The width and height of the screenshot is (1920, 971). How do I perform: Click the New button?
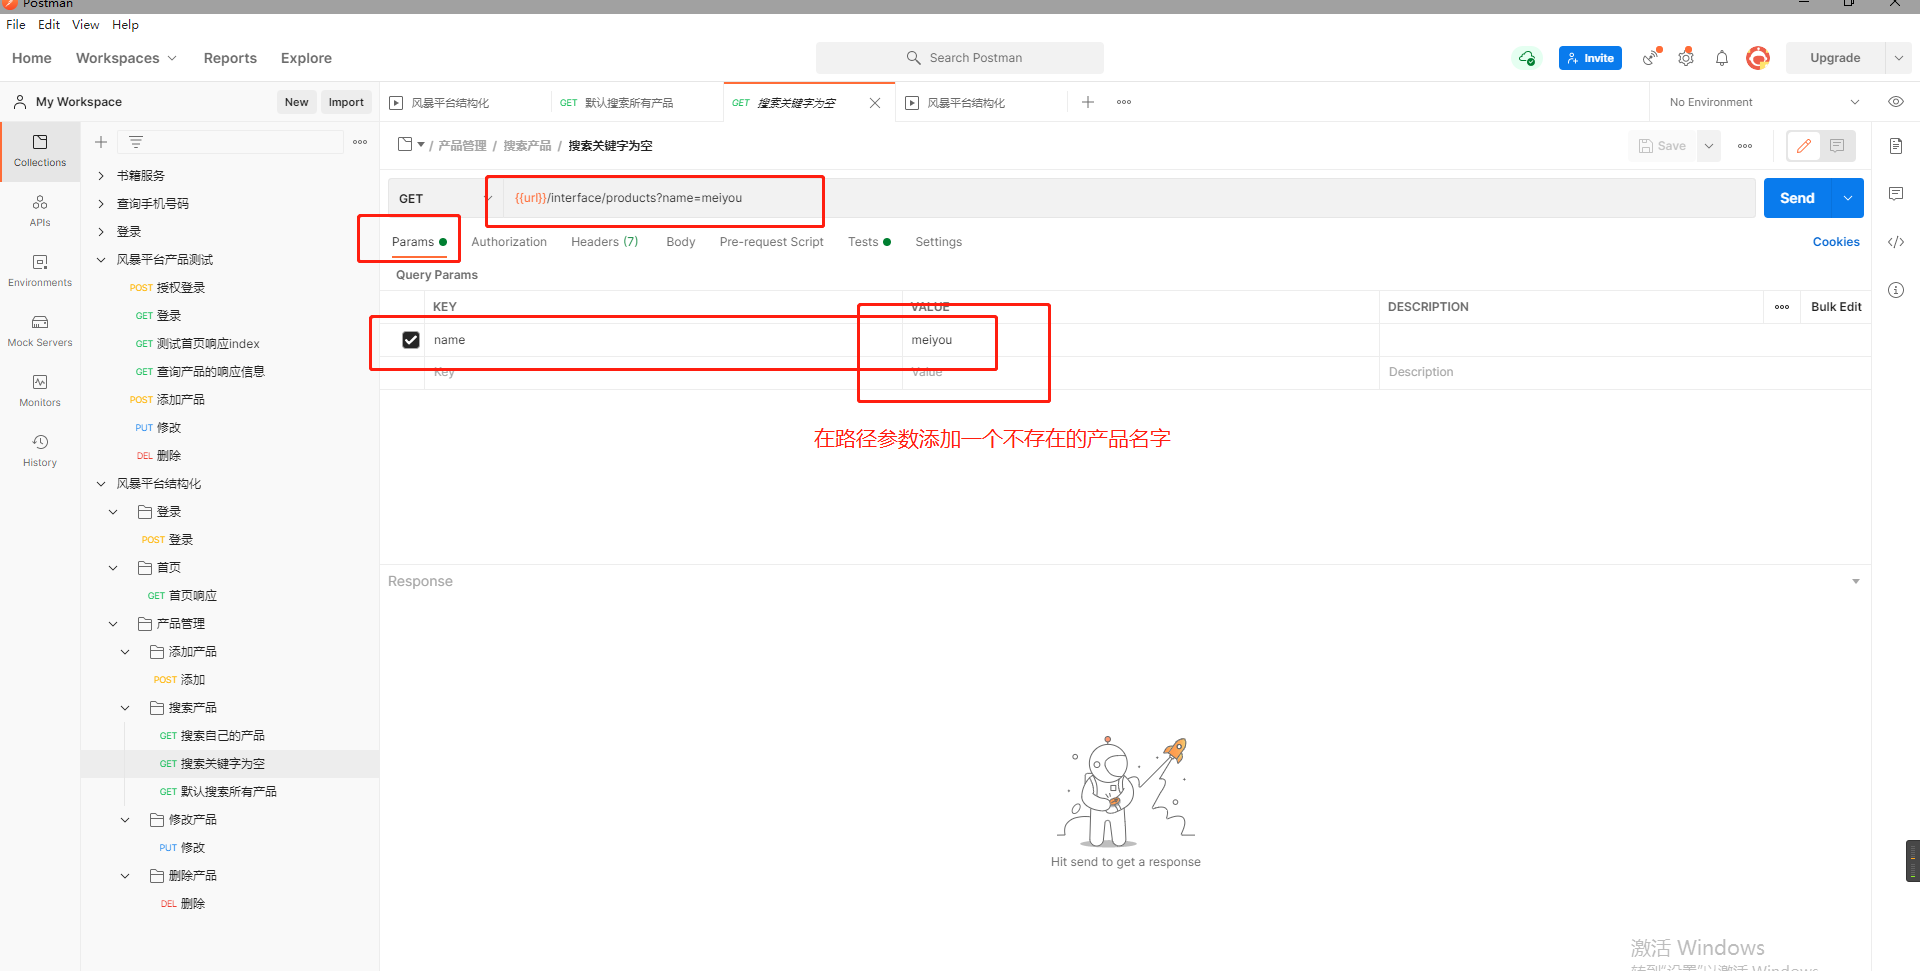click(296, 102)
